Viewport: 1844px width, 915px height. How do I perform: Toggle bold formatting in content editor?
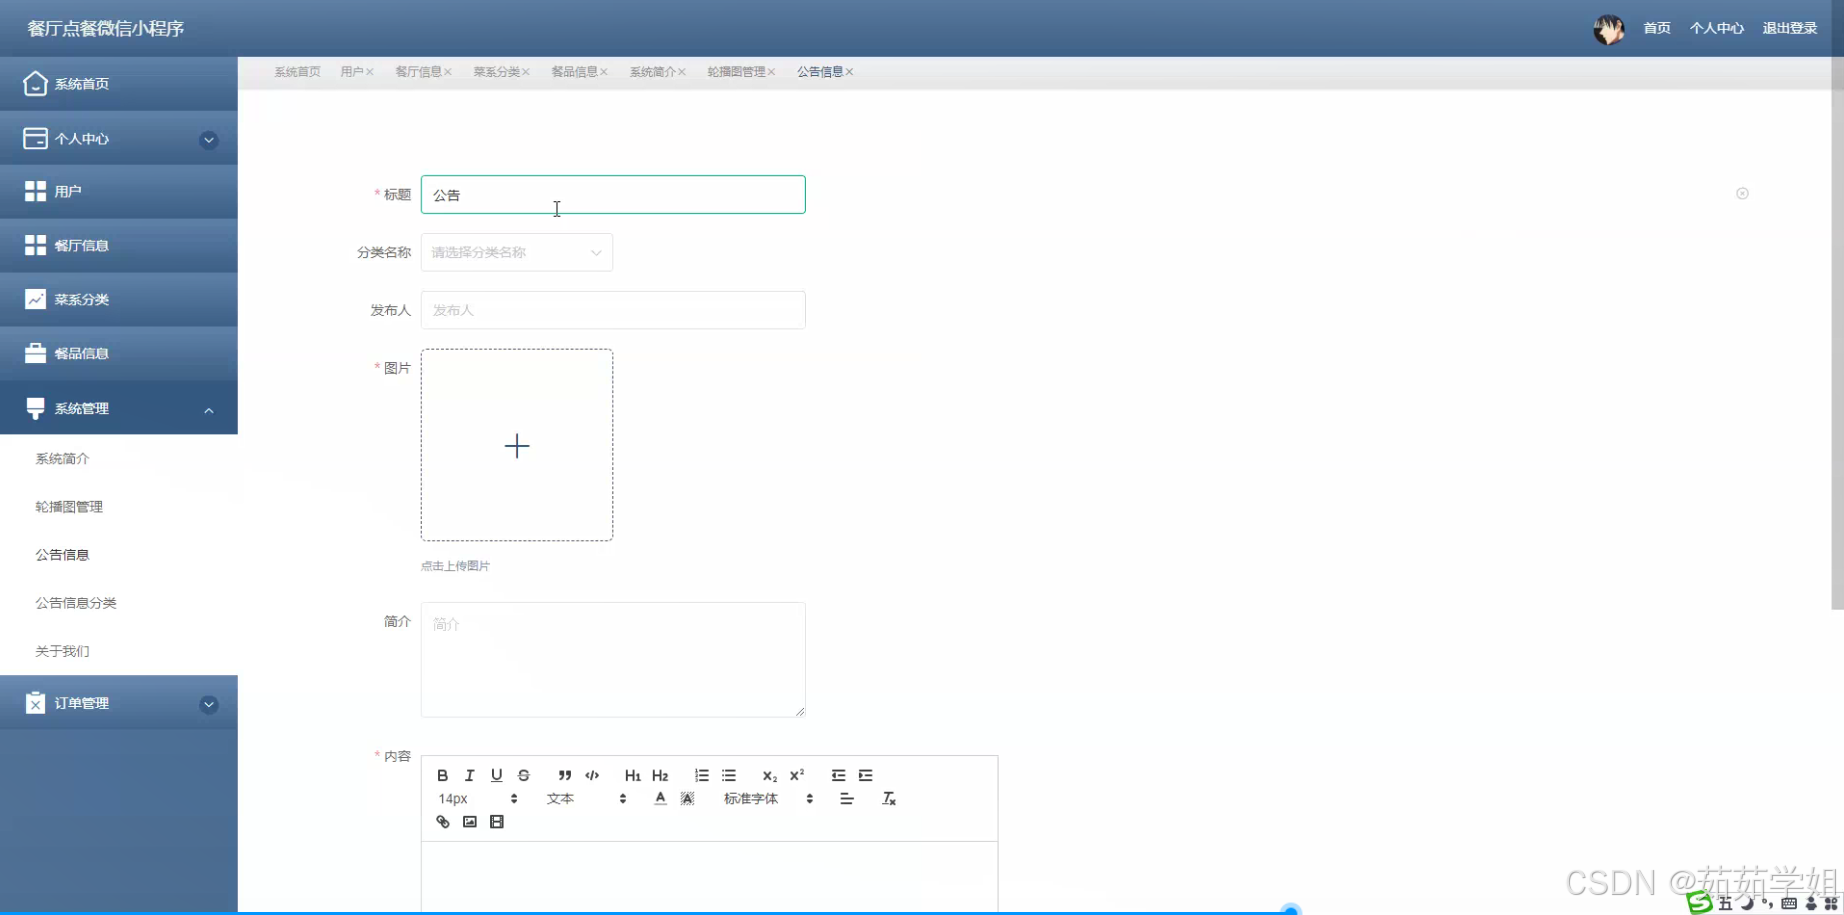[x=443, y=775]
